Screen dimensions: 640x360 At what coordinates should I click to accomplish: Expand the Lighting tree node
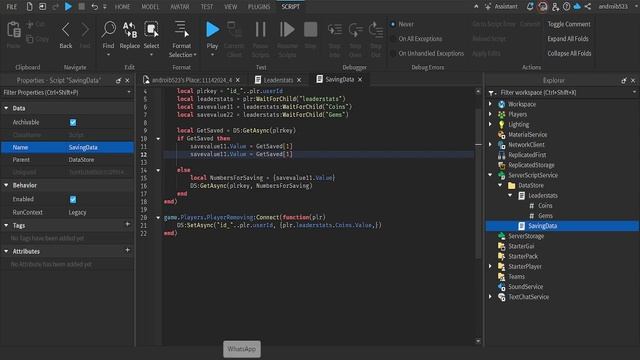(491, 125)
